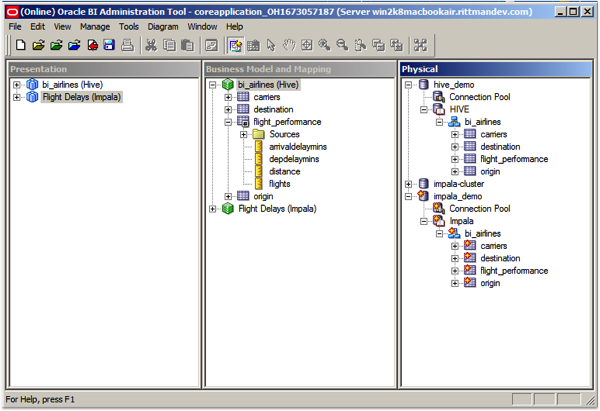Screen dimensions: 600x411
Task: Open the Window menu
Action: (202, 27)
